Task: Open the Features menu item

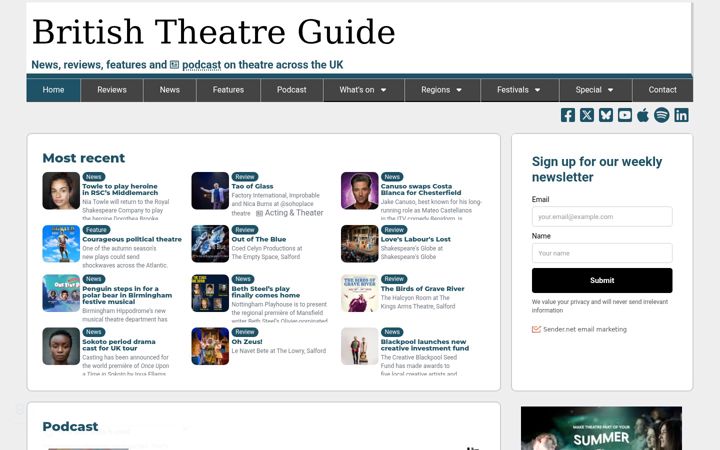Action: coord(228,90)
